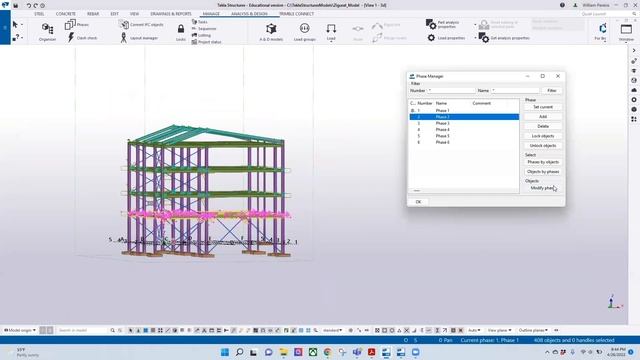Screen dimensions: 640x360
Task: Open Project status
Action: 206,42
